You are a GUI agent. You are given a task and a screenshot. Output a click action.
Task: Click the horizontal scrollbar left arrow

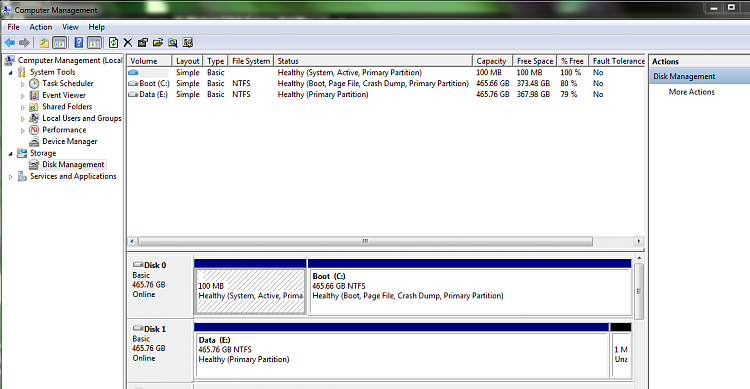(132, 241)
